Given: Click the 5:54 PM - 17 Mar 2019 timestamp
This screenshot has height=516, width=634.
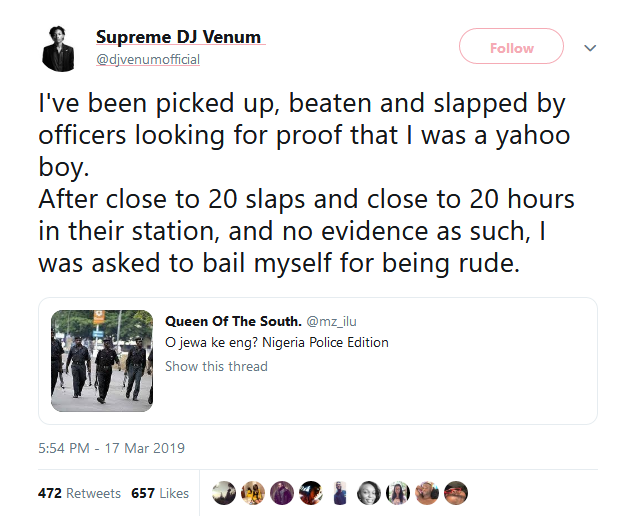Looking at the screenshot, I should [x=111, y=447].
